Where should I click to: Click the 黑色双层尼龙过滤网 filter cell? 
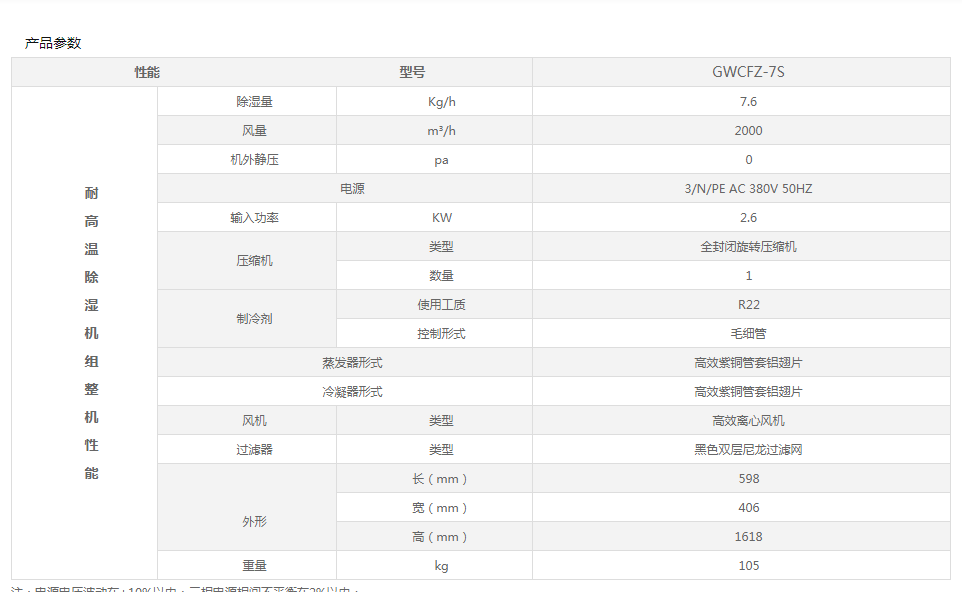click(748, 449)
